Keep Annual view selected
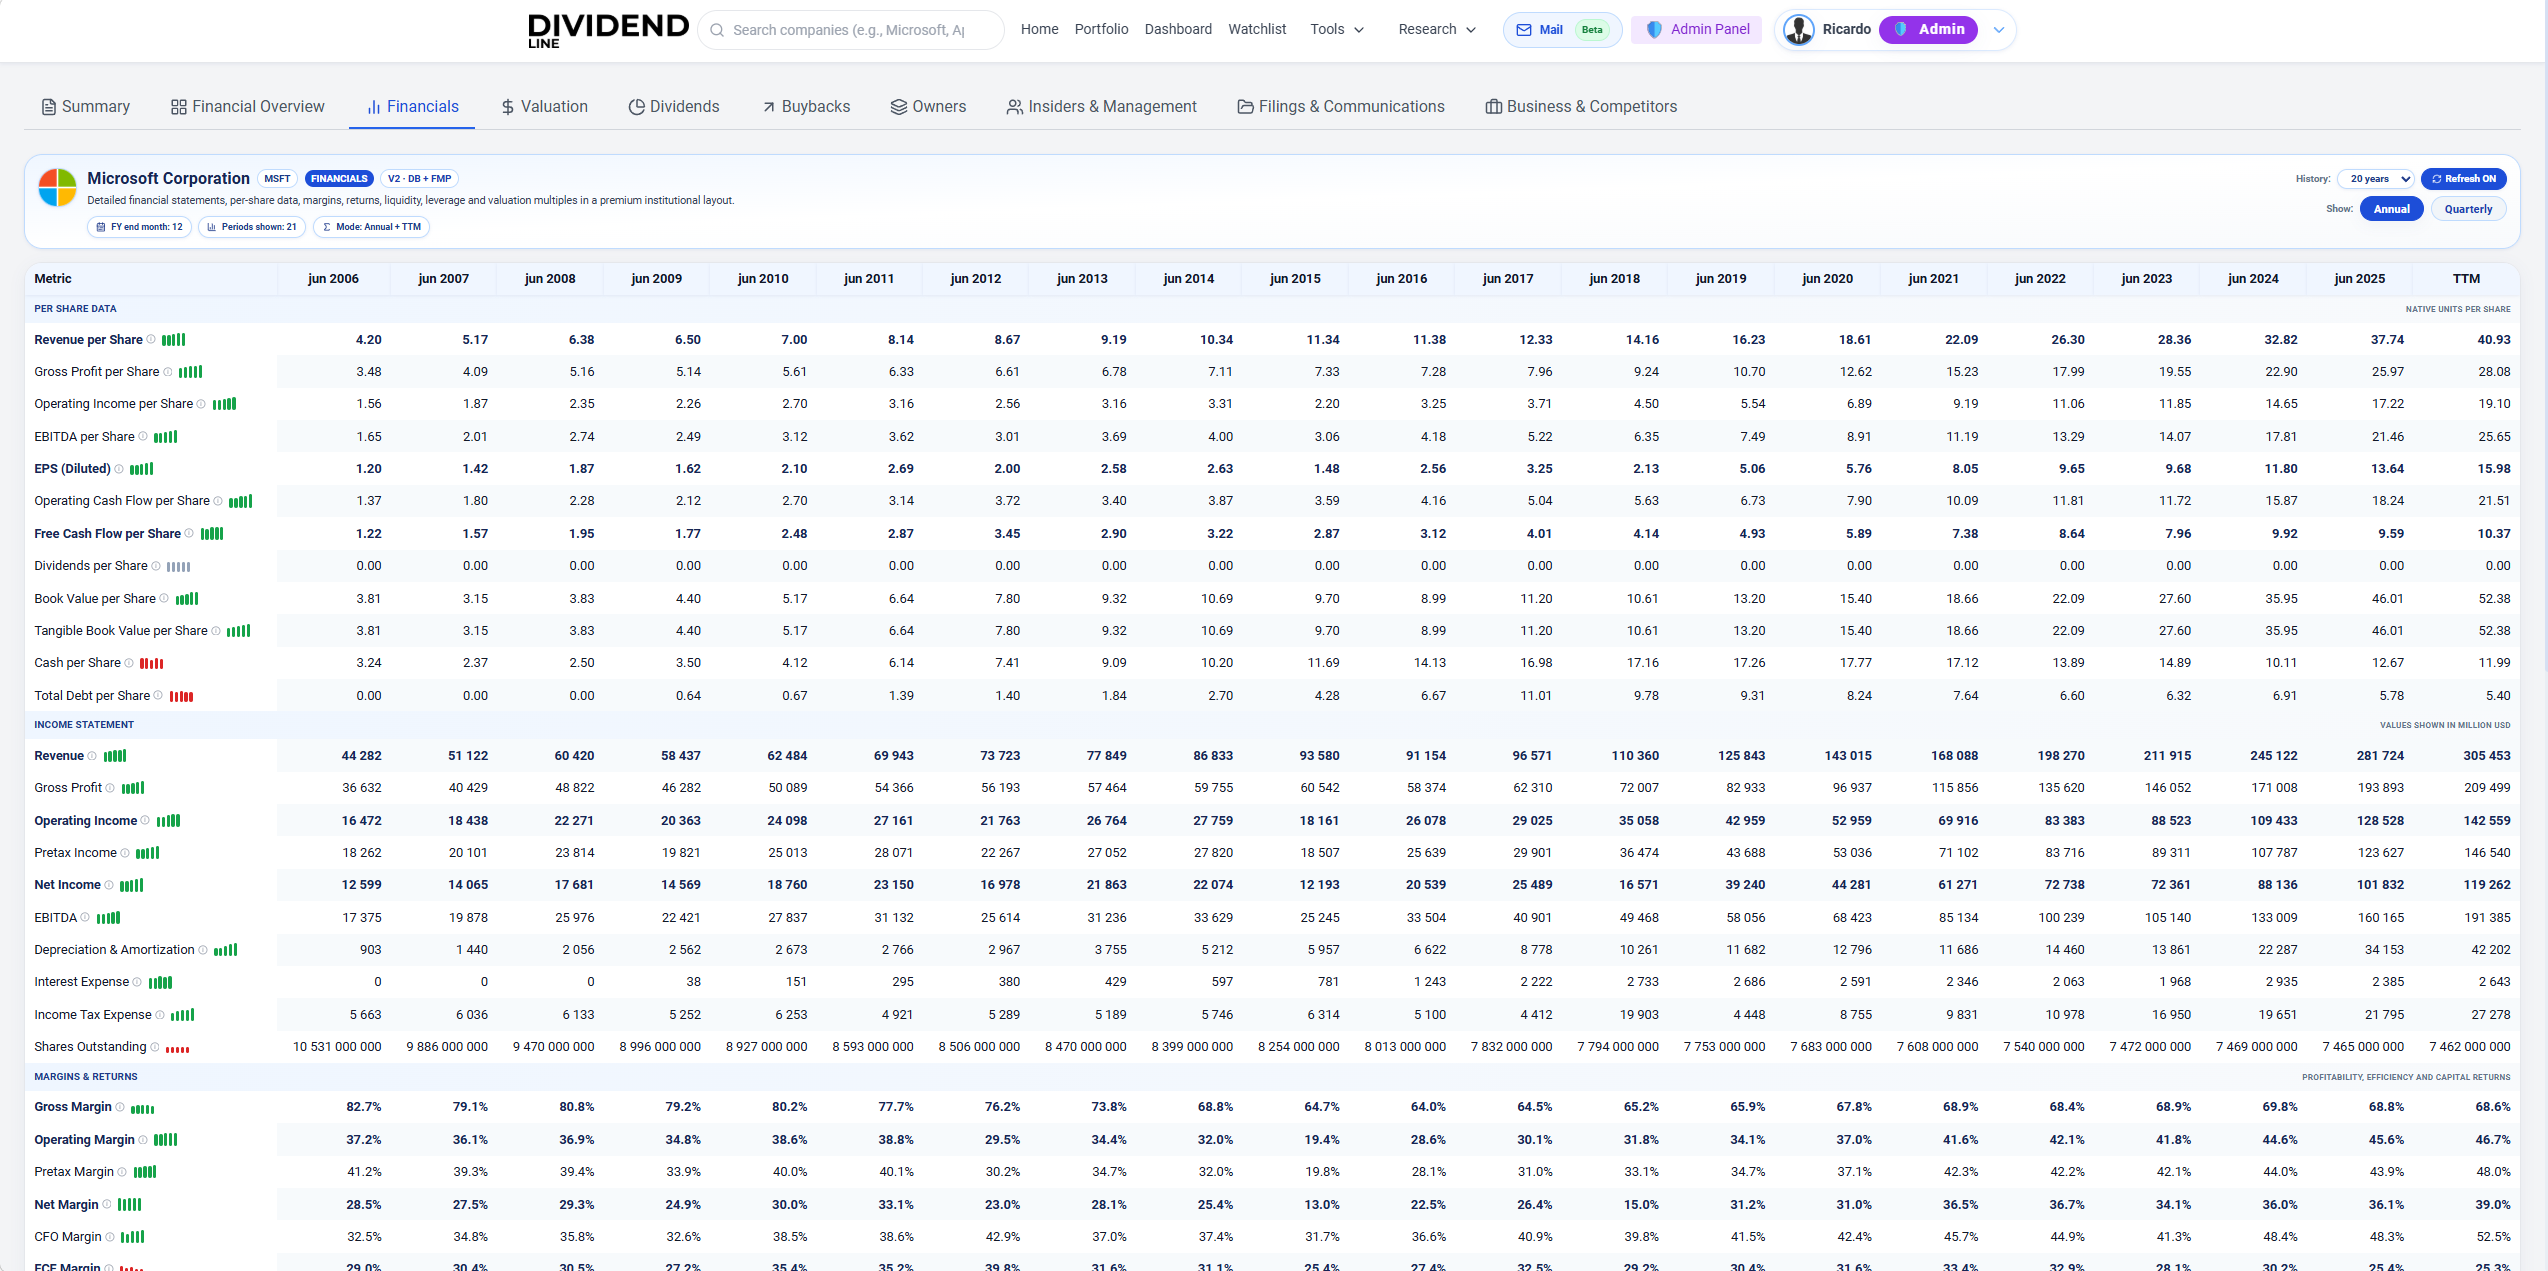The width and height of the screenshot is (2548, 1271). click(x=2391, y=208)
